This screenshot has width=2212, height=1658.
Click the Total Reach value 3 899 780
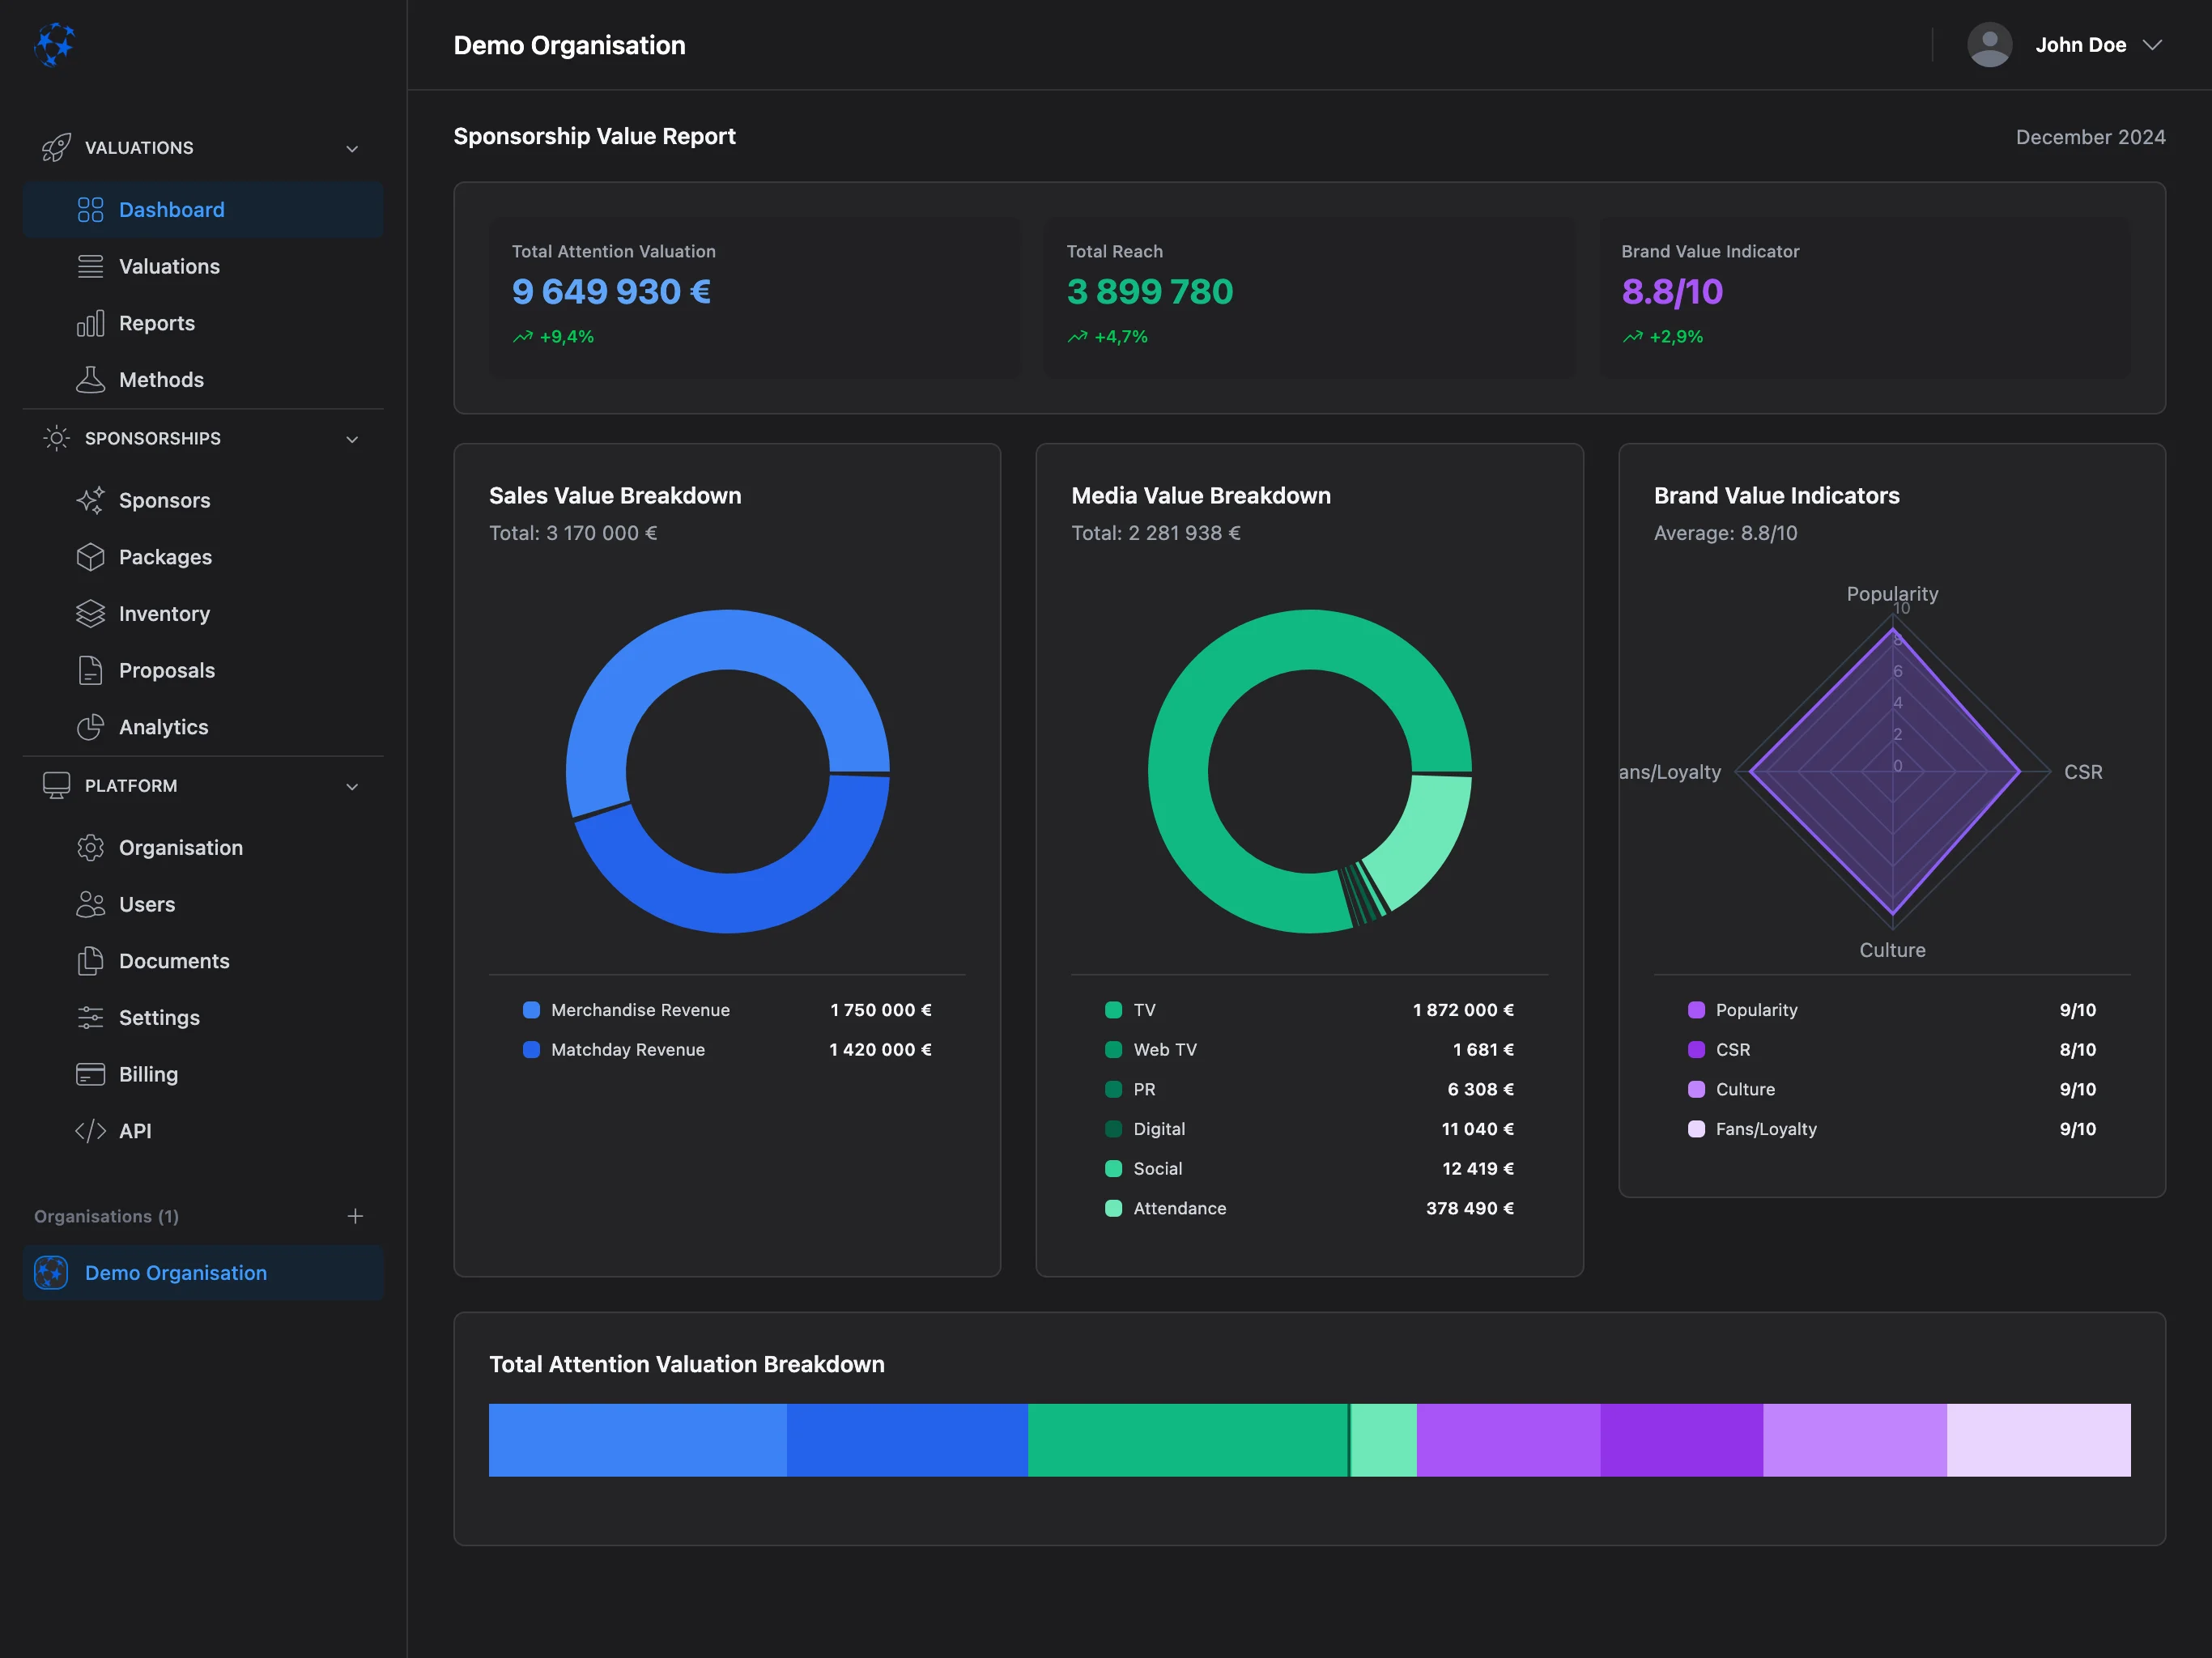coord(1150,292)
